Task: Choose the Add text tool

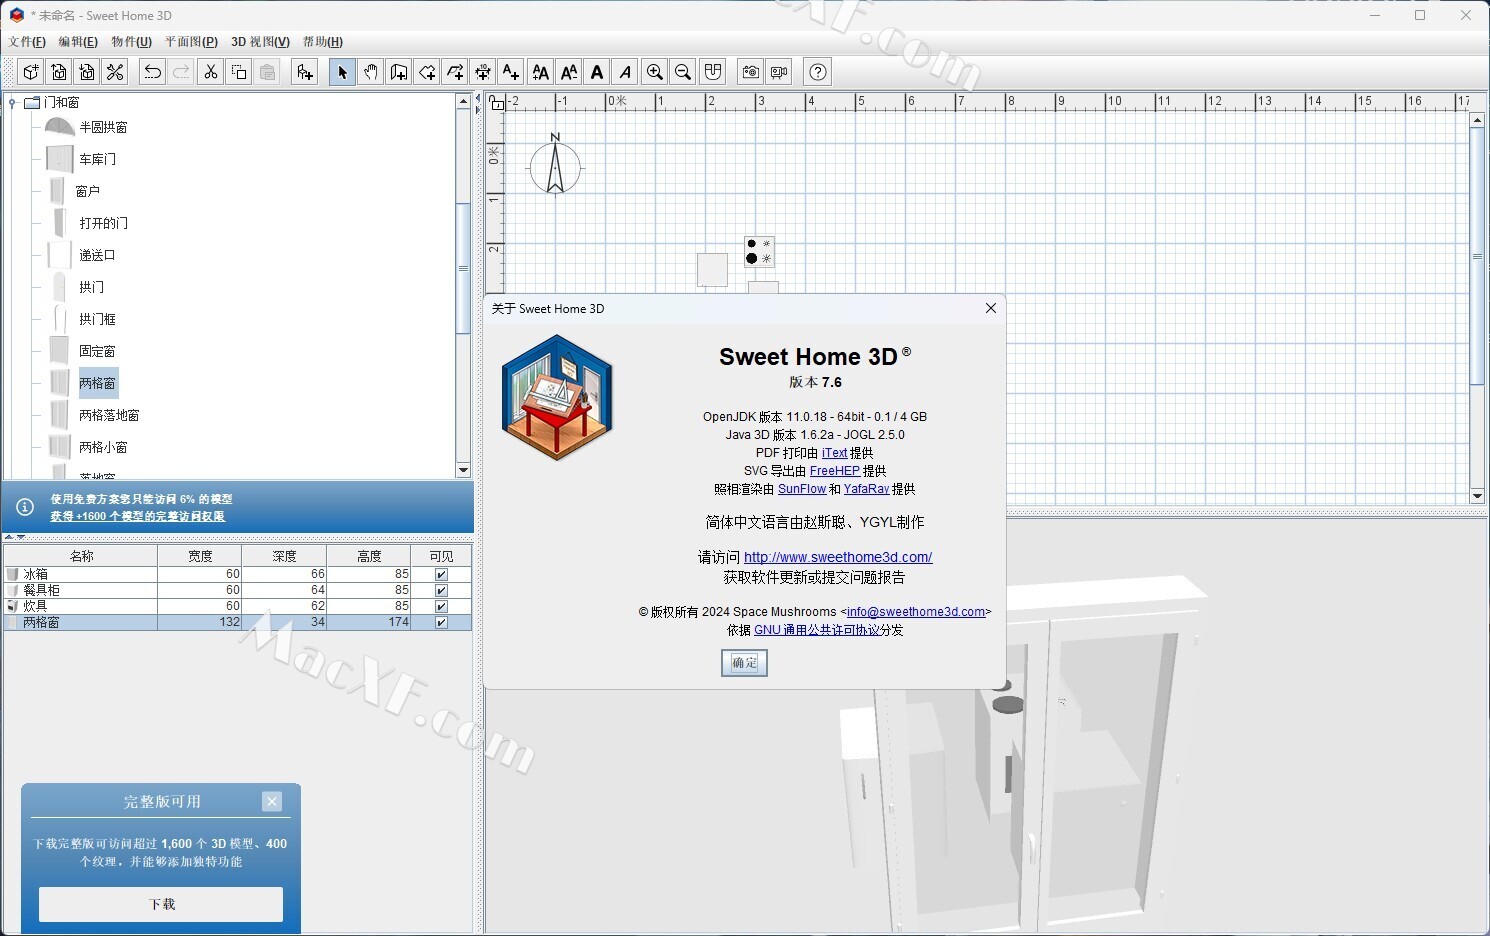Action: [511, 72]
